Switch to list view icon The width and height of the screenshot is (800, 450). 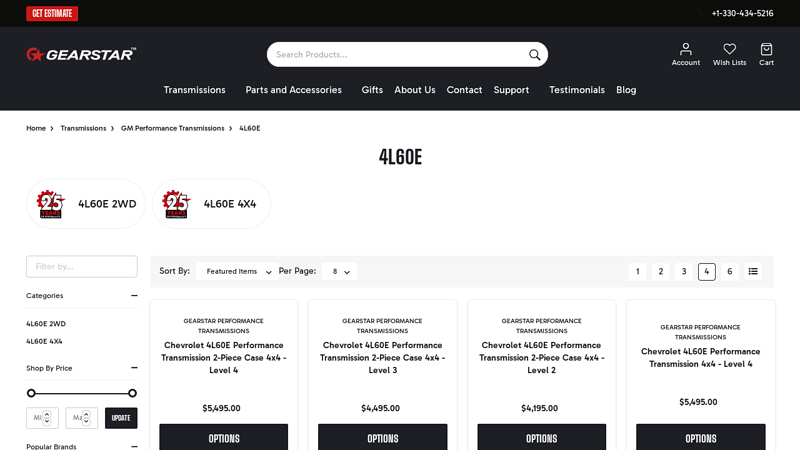click(x=753, y=271)
